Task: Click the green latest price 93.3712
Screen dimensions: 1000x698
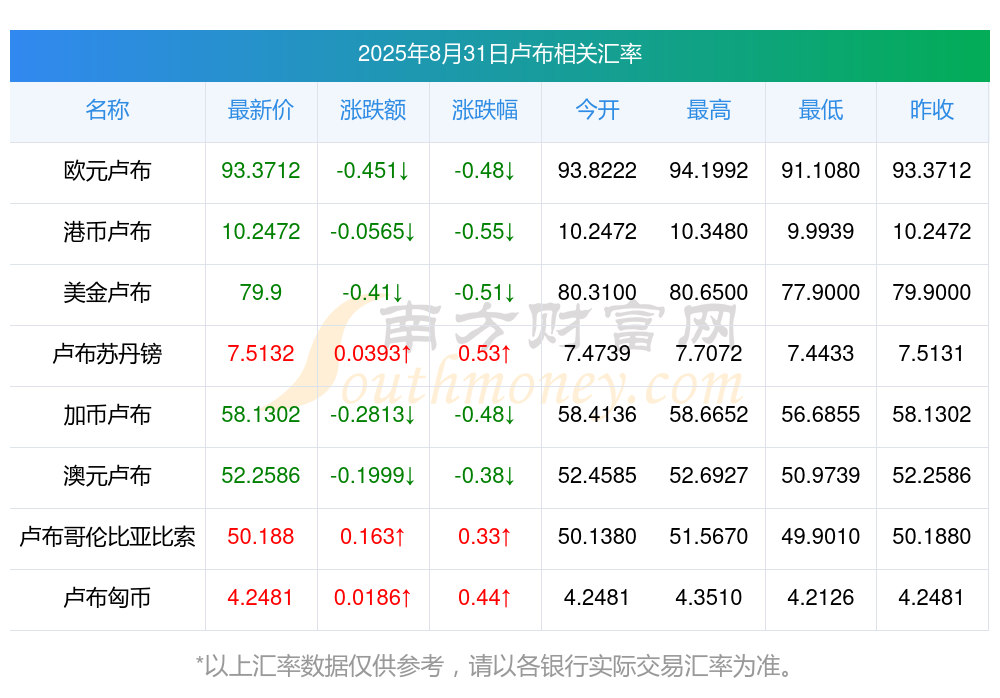Action: click(261, 170)
